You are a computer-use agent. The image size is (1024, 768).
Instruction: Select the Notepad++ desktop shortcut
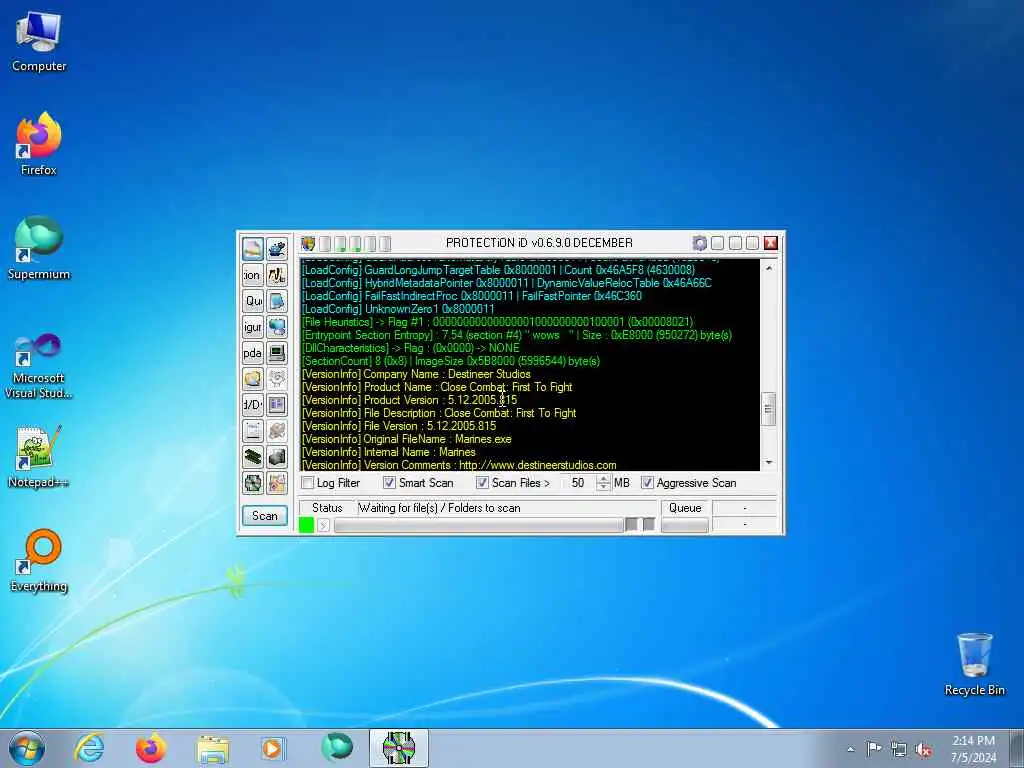point(38,456)
